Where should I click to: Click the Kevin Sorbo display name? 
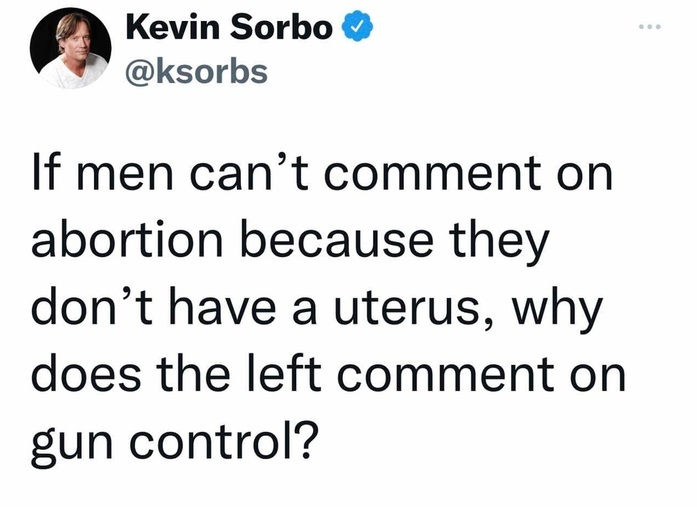tap(229, 29)
